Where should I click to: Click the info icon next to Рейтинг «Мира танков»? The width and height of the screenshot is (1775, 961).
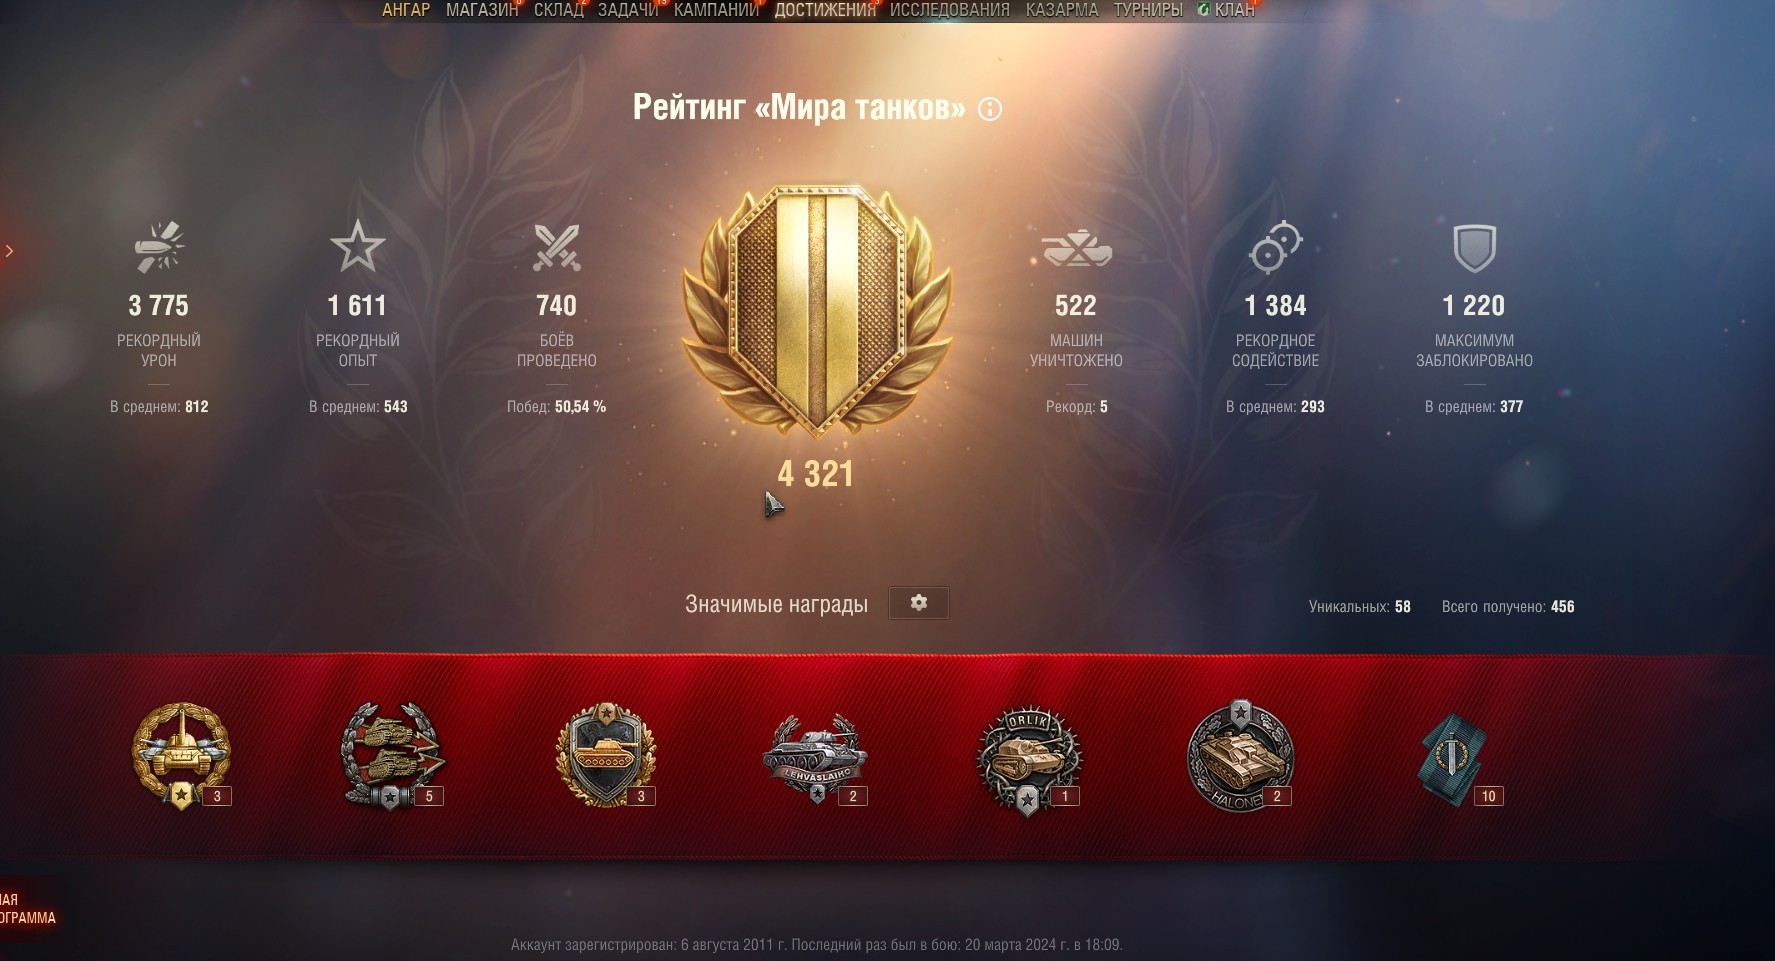point(990,109)
